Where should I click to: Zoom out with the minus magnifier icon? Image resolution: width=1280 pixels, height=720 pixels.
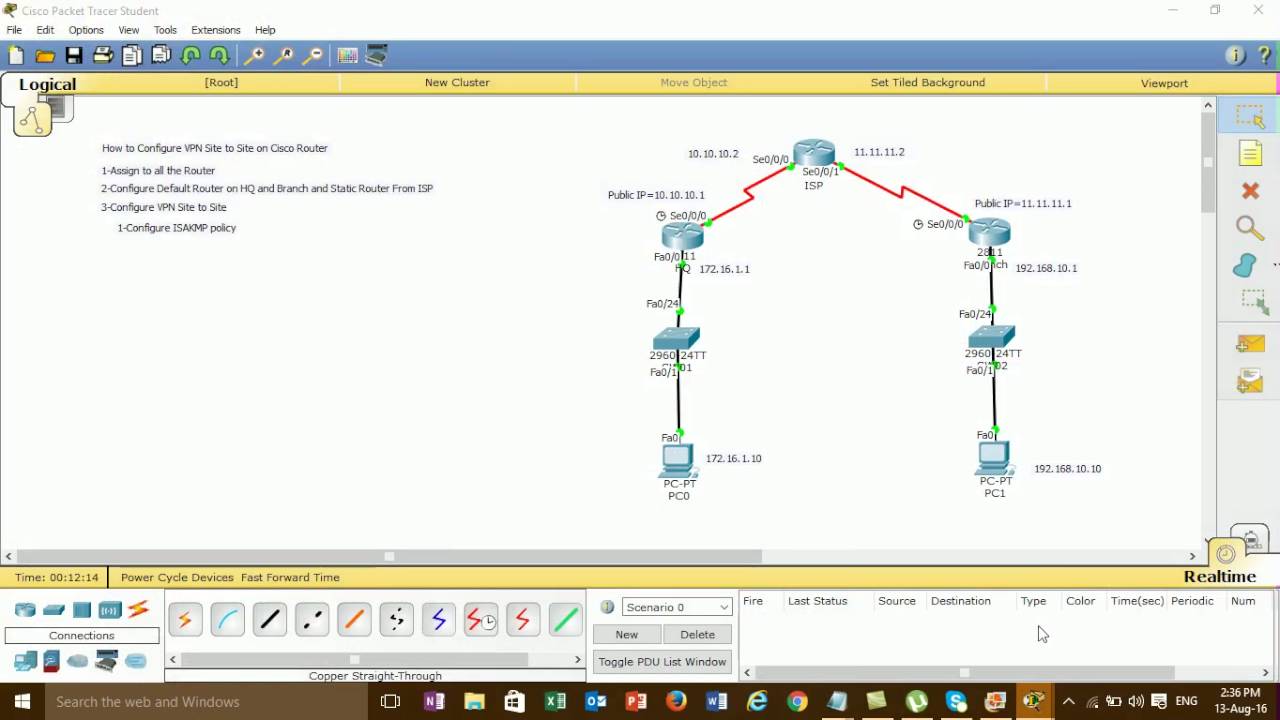click(313, 56)
